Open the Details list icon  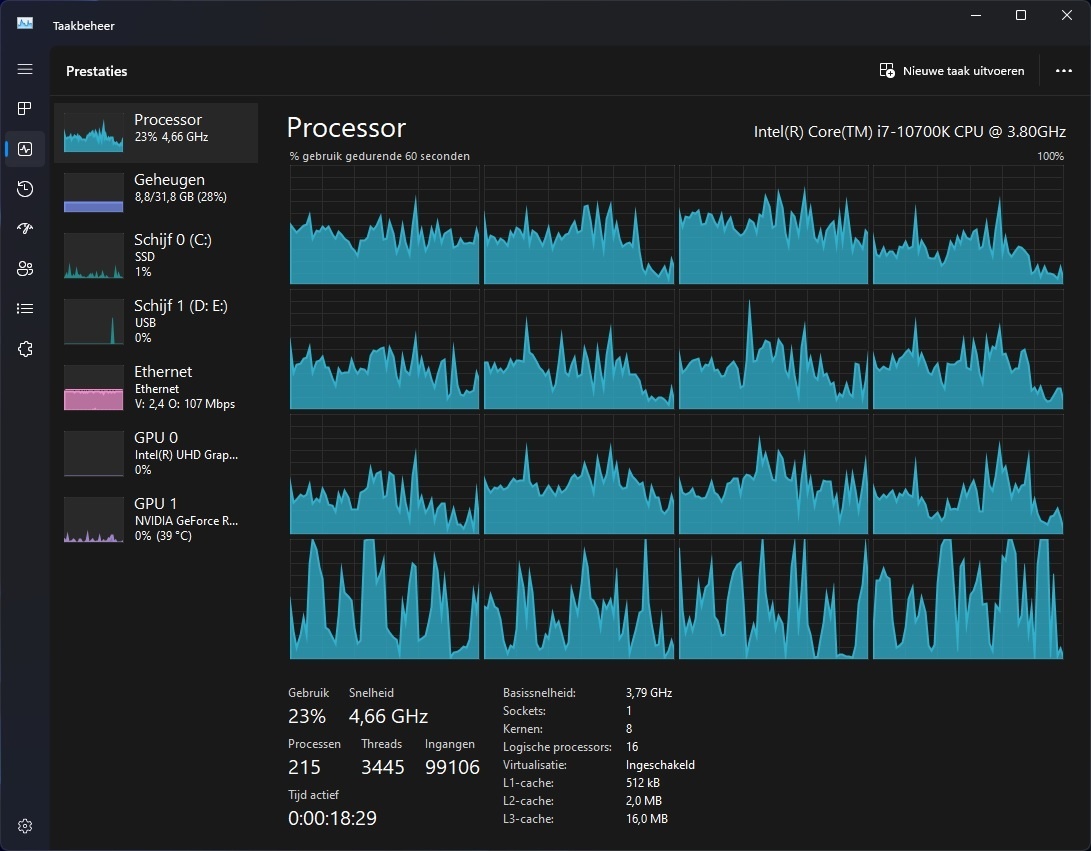25,308
